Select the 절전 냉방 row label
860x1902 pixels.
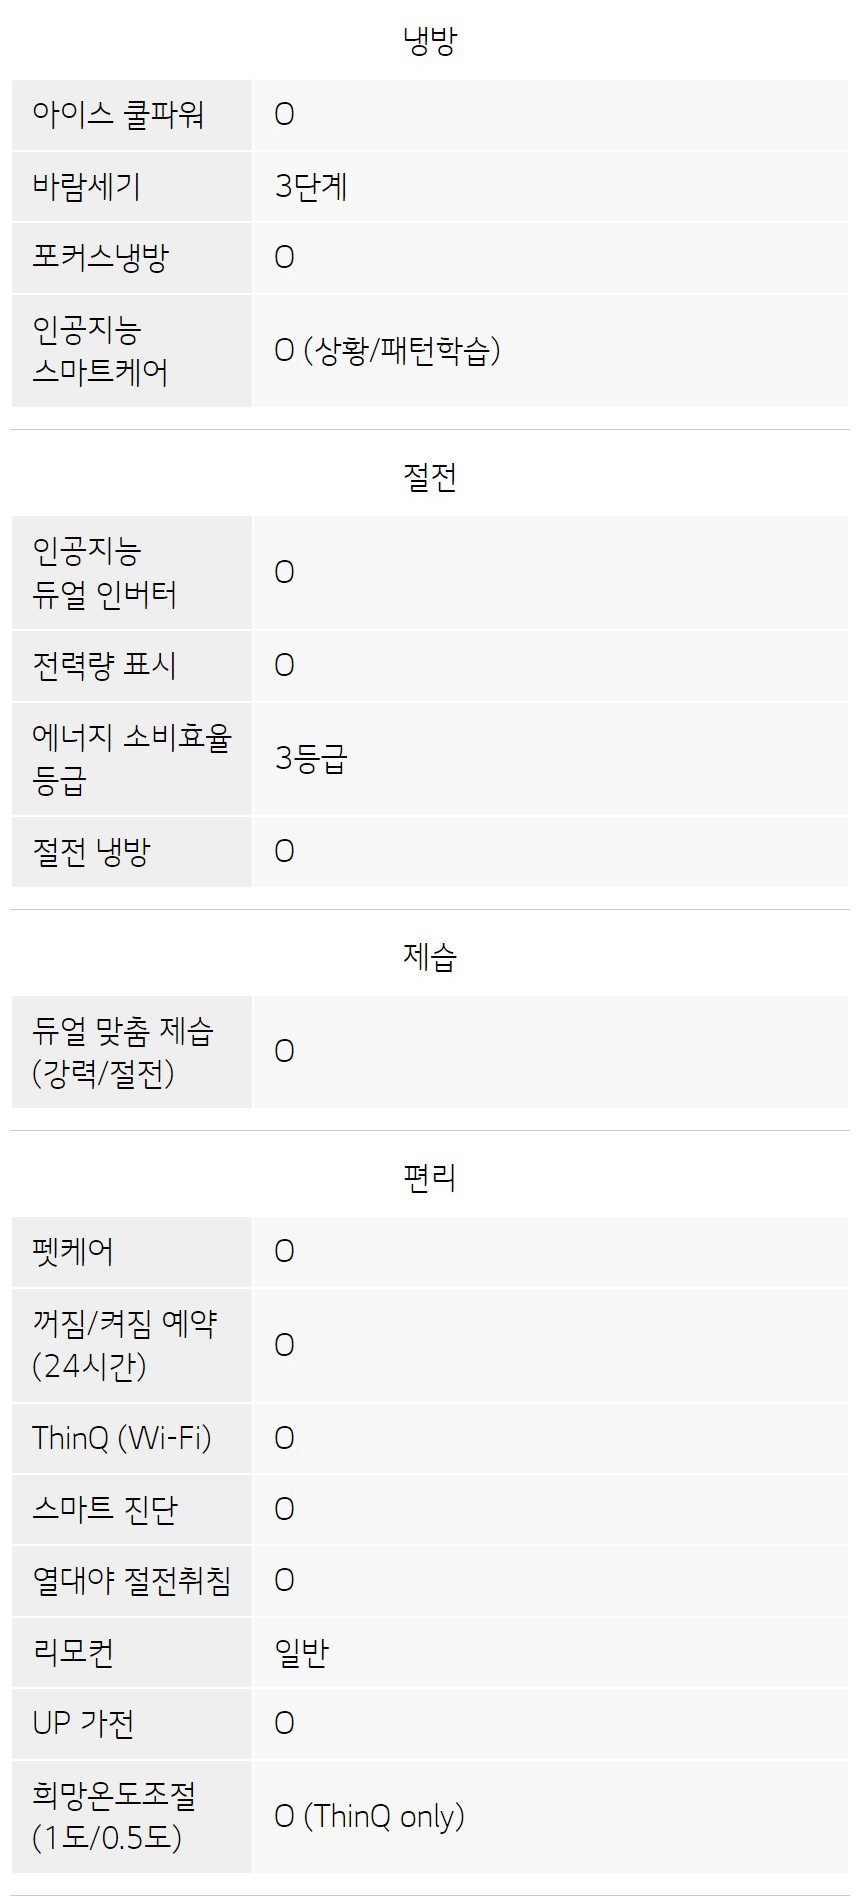(91, 852)
